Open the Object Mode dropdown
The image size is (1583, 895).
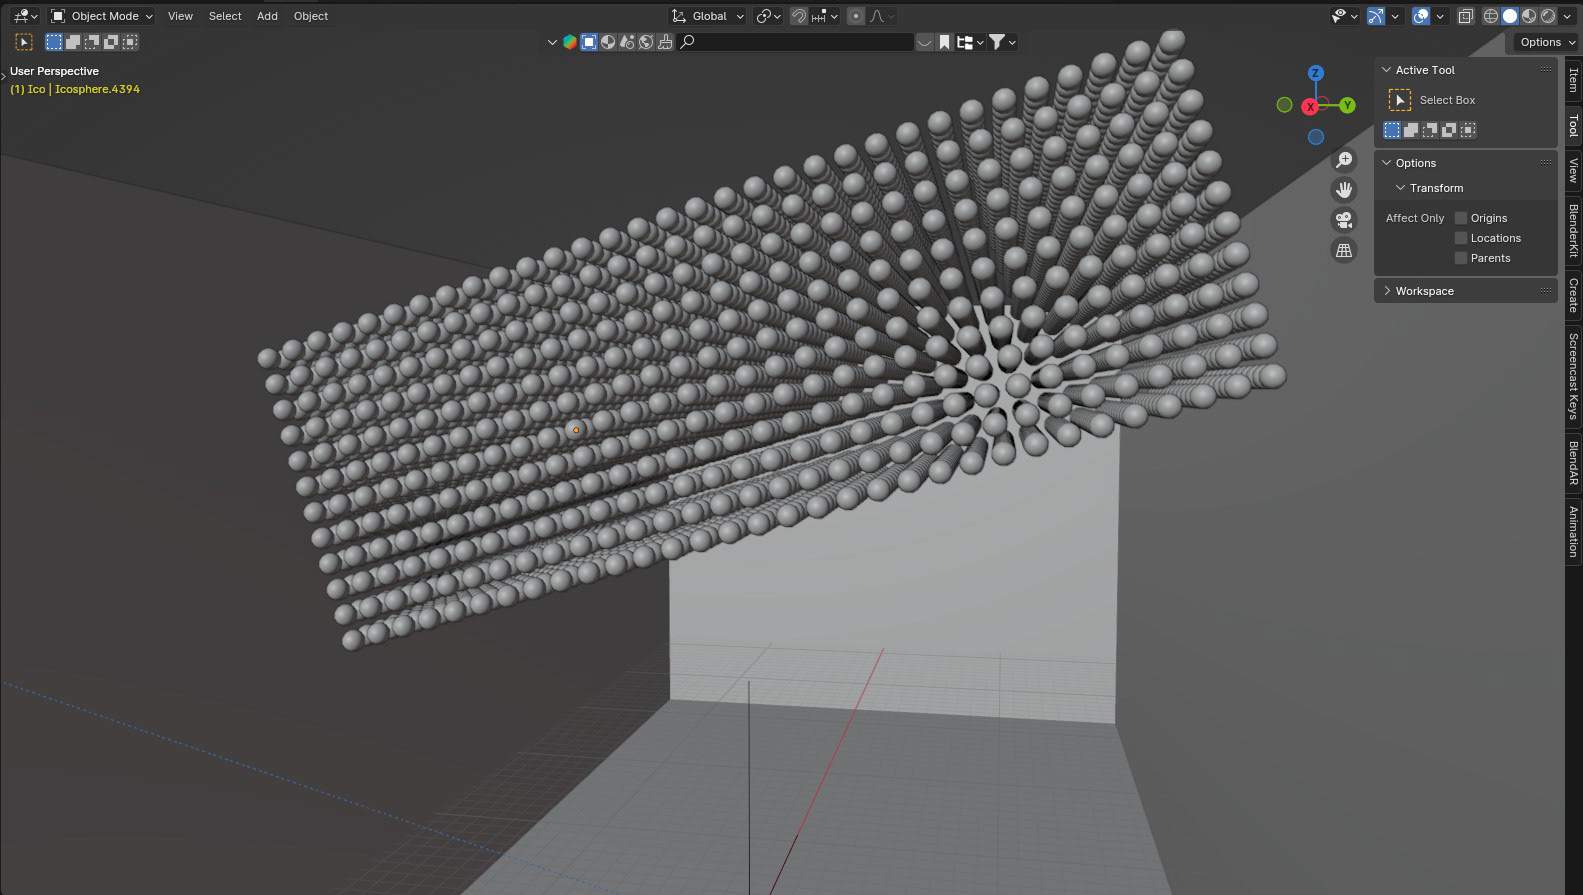click(101, 16)
